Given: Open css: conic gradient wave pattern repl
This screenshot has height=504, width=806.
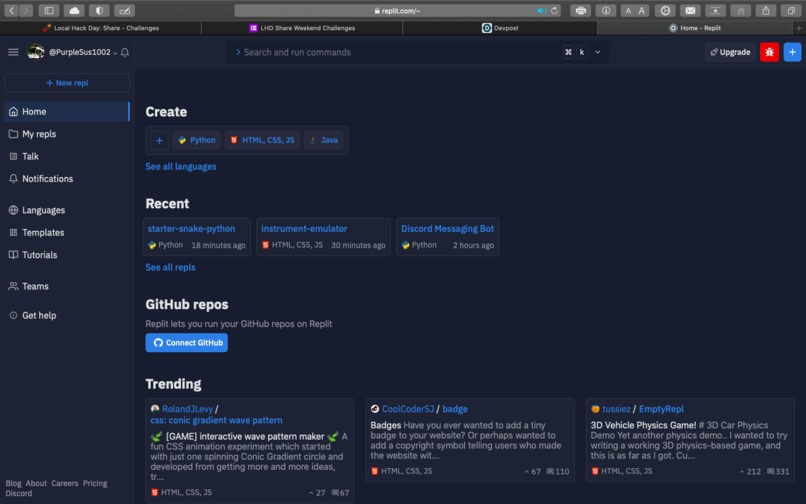Looking at the screenshot, I should point(216,421).
